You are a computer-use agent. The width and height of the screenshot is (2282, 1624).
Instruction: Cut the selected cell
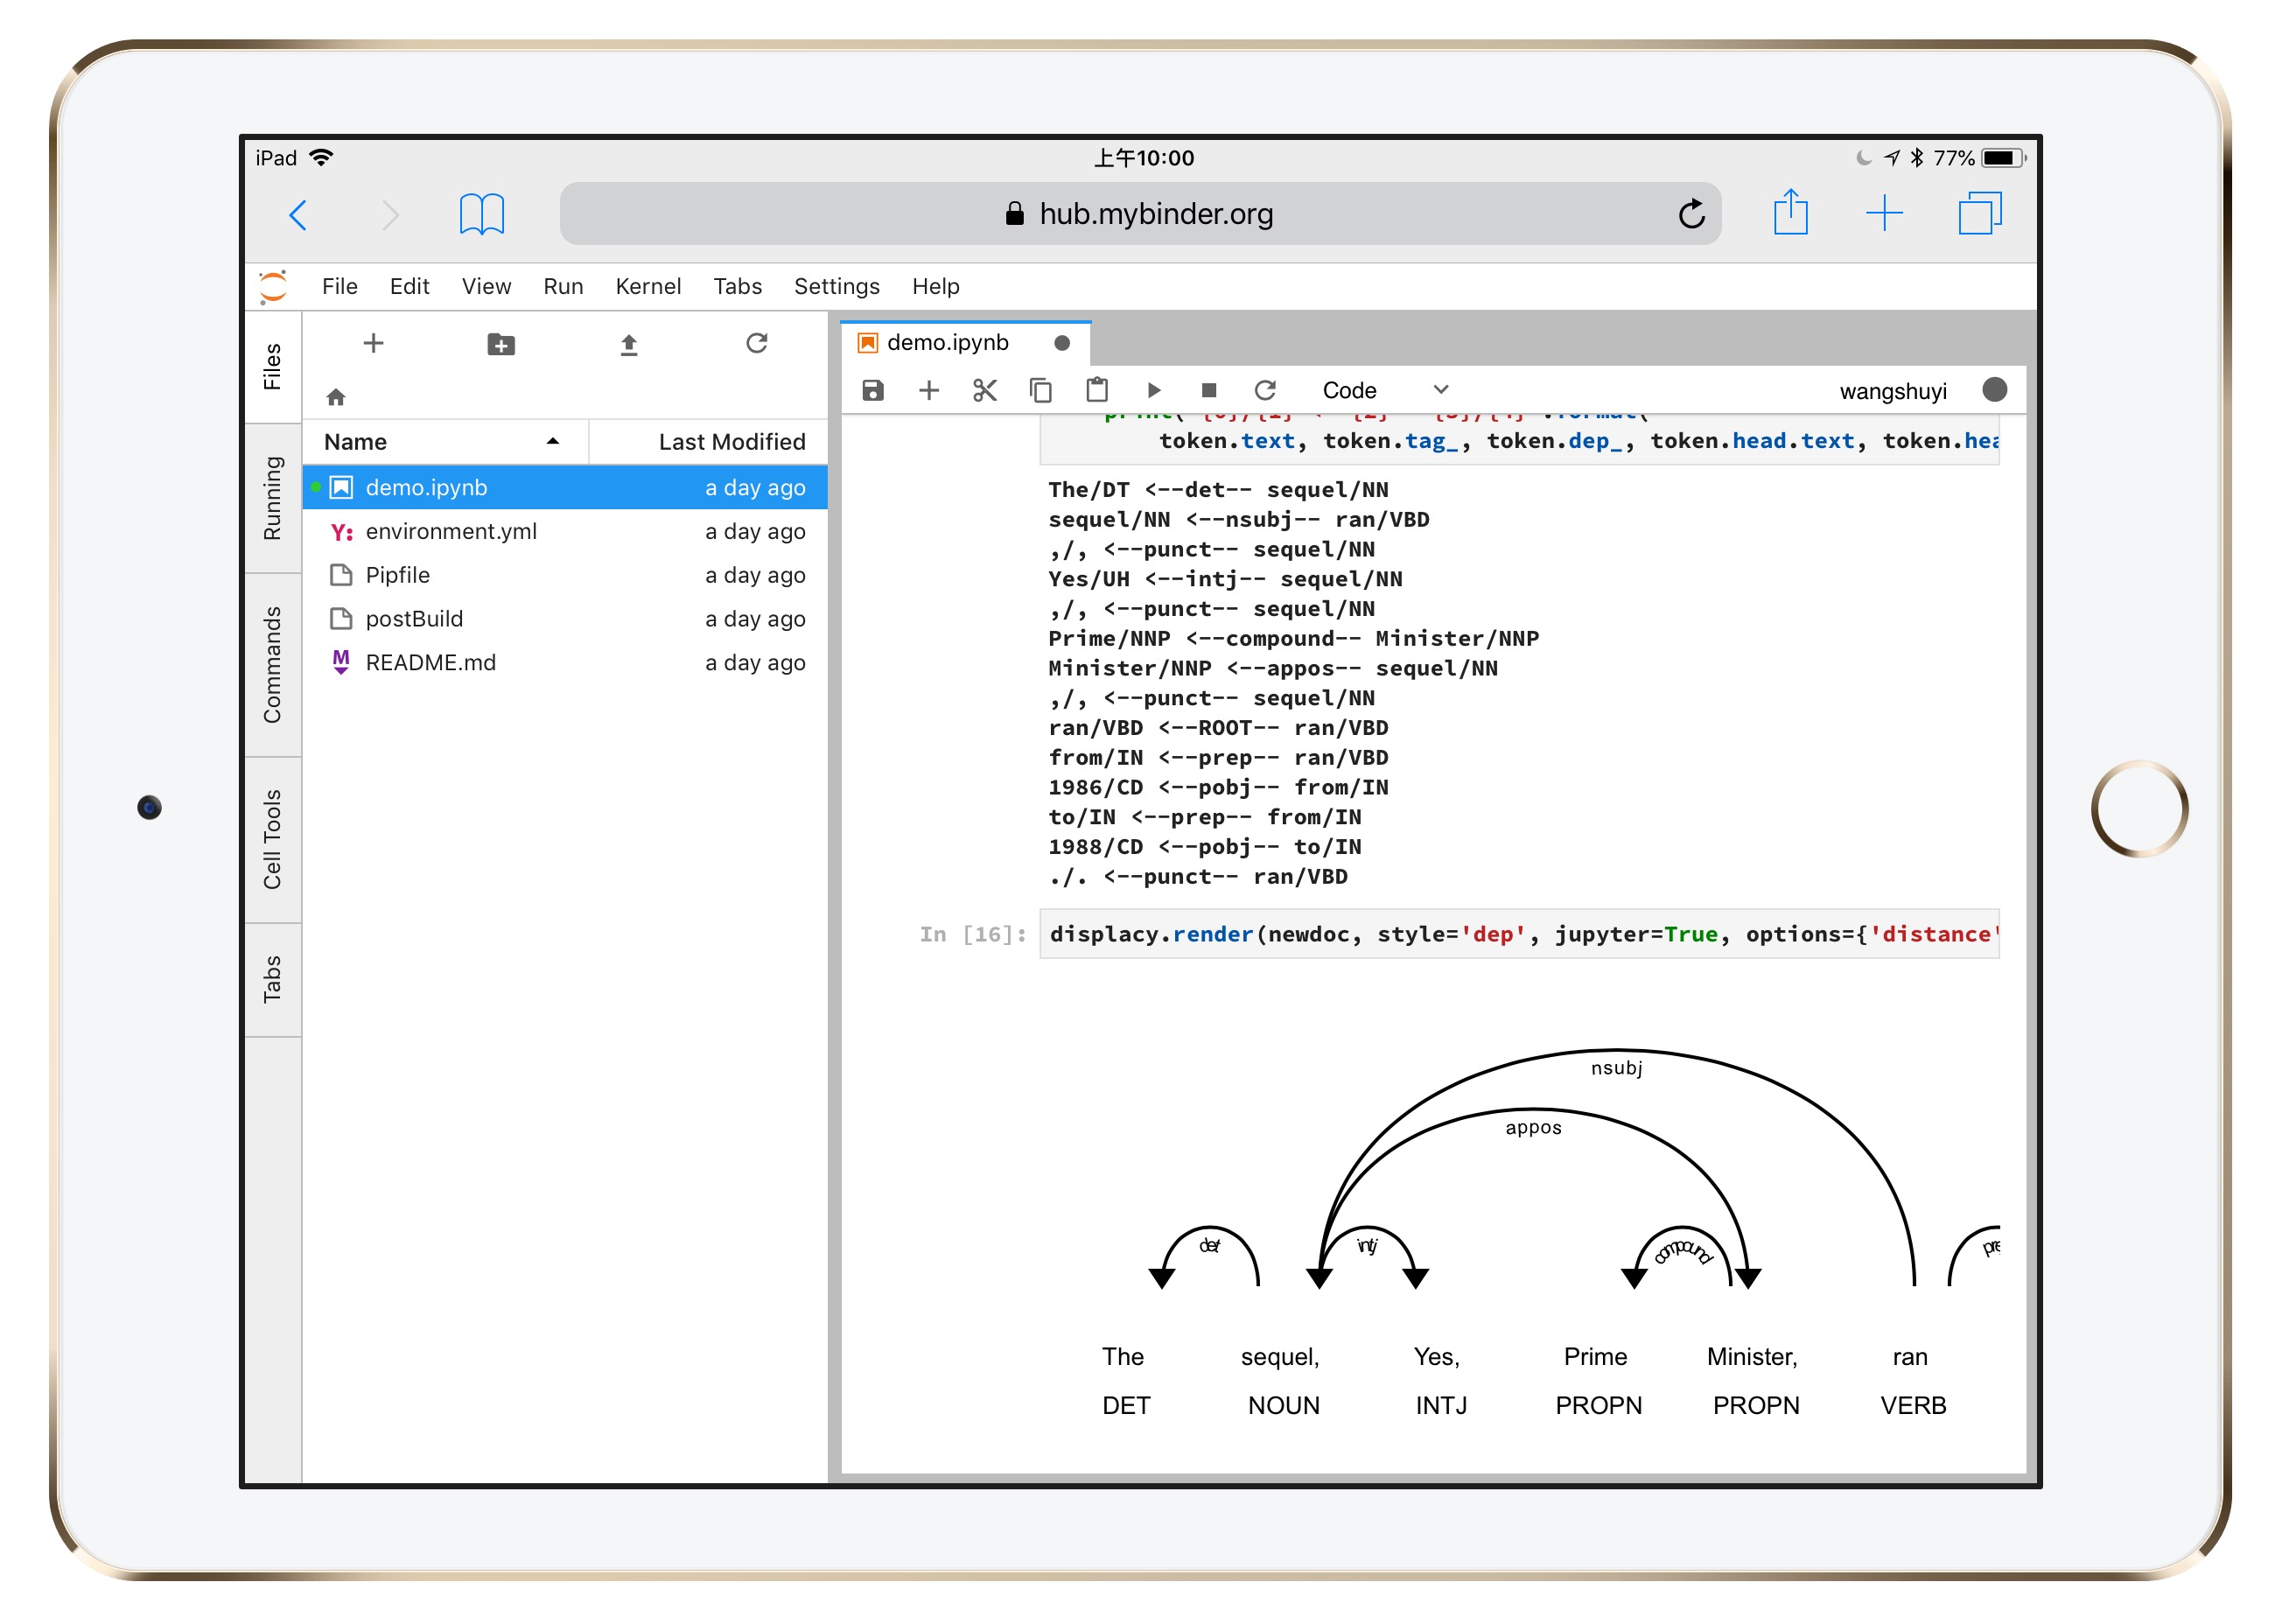(x=985, y=390)
